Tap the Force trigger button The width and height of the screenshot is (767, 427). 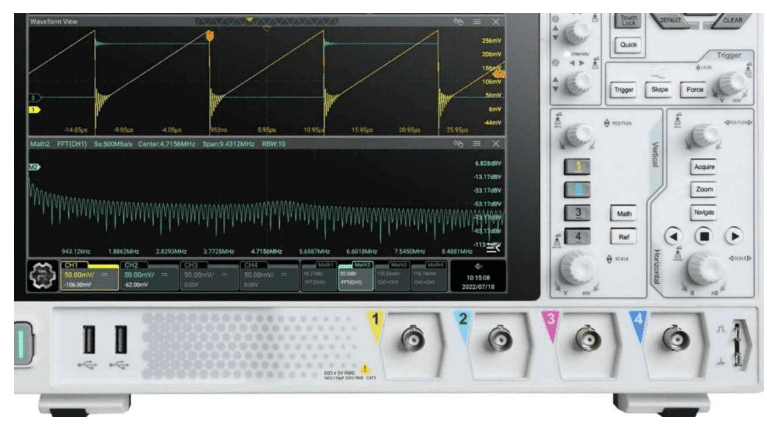tap(695, 90)
